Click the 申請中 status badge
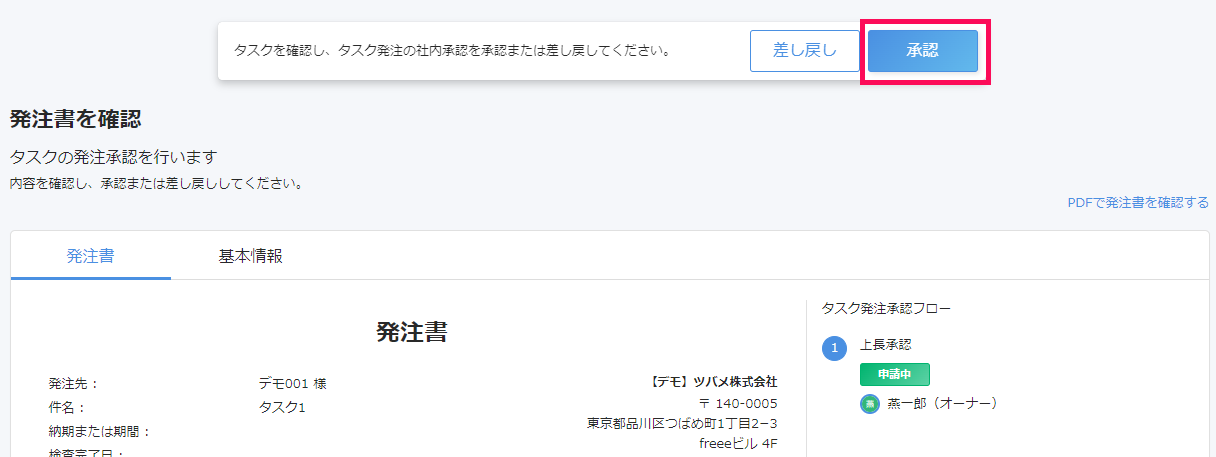The width and height of the screenshot is (1216, 457). point(895,374)
